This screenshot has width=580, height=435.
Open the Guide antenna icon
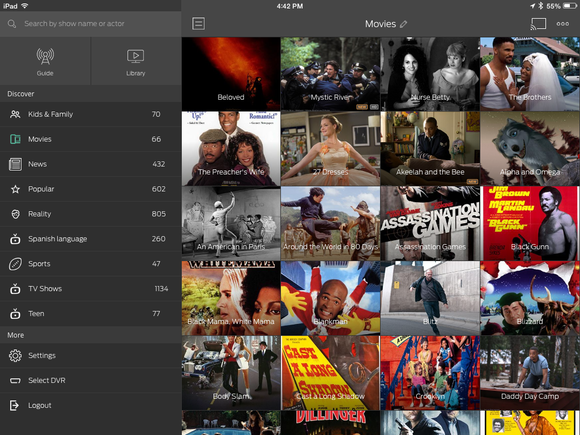pos(45,57)
